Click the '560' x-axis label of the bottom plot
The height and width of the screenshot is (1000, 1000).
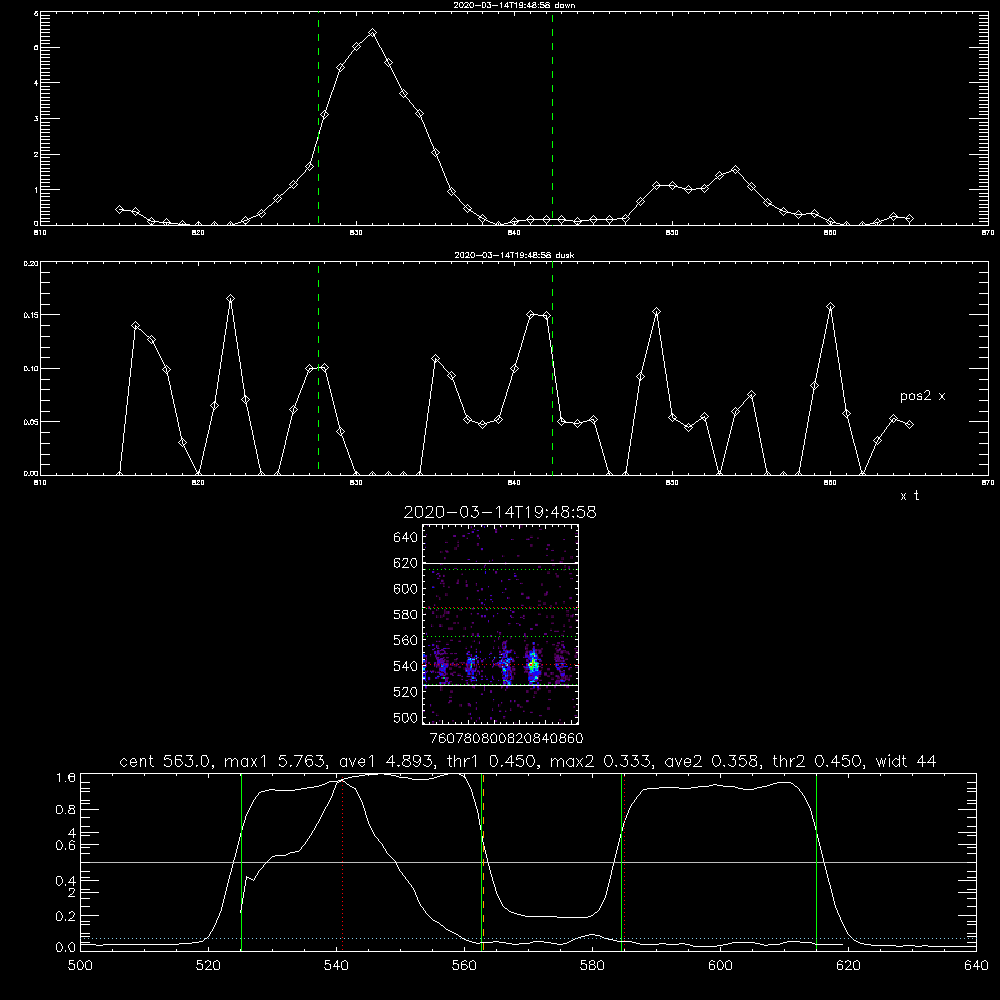click(464, 966)
